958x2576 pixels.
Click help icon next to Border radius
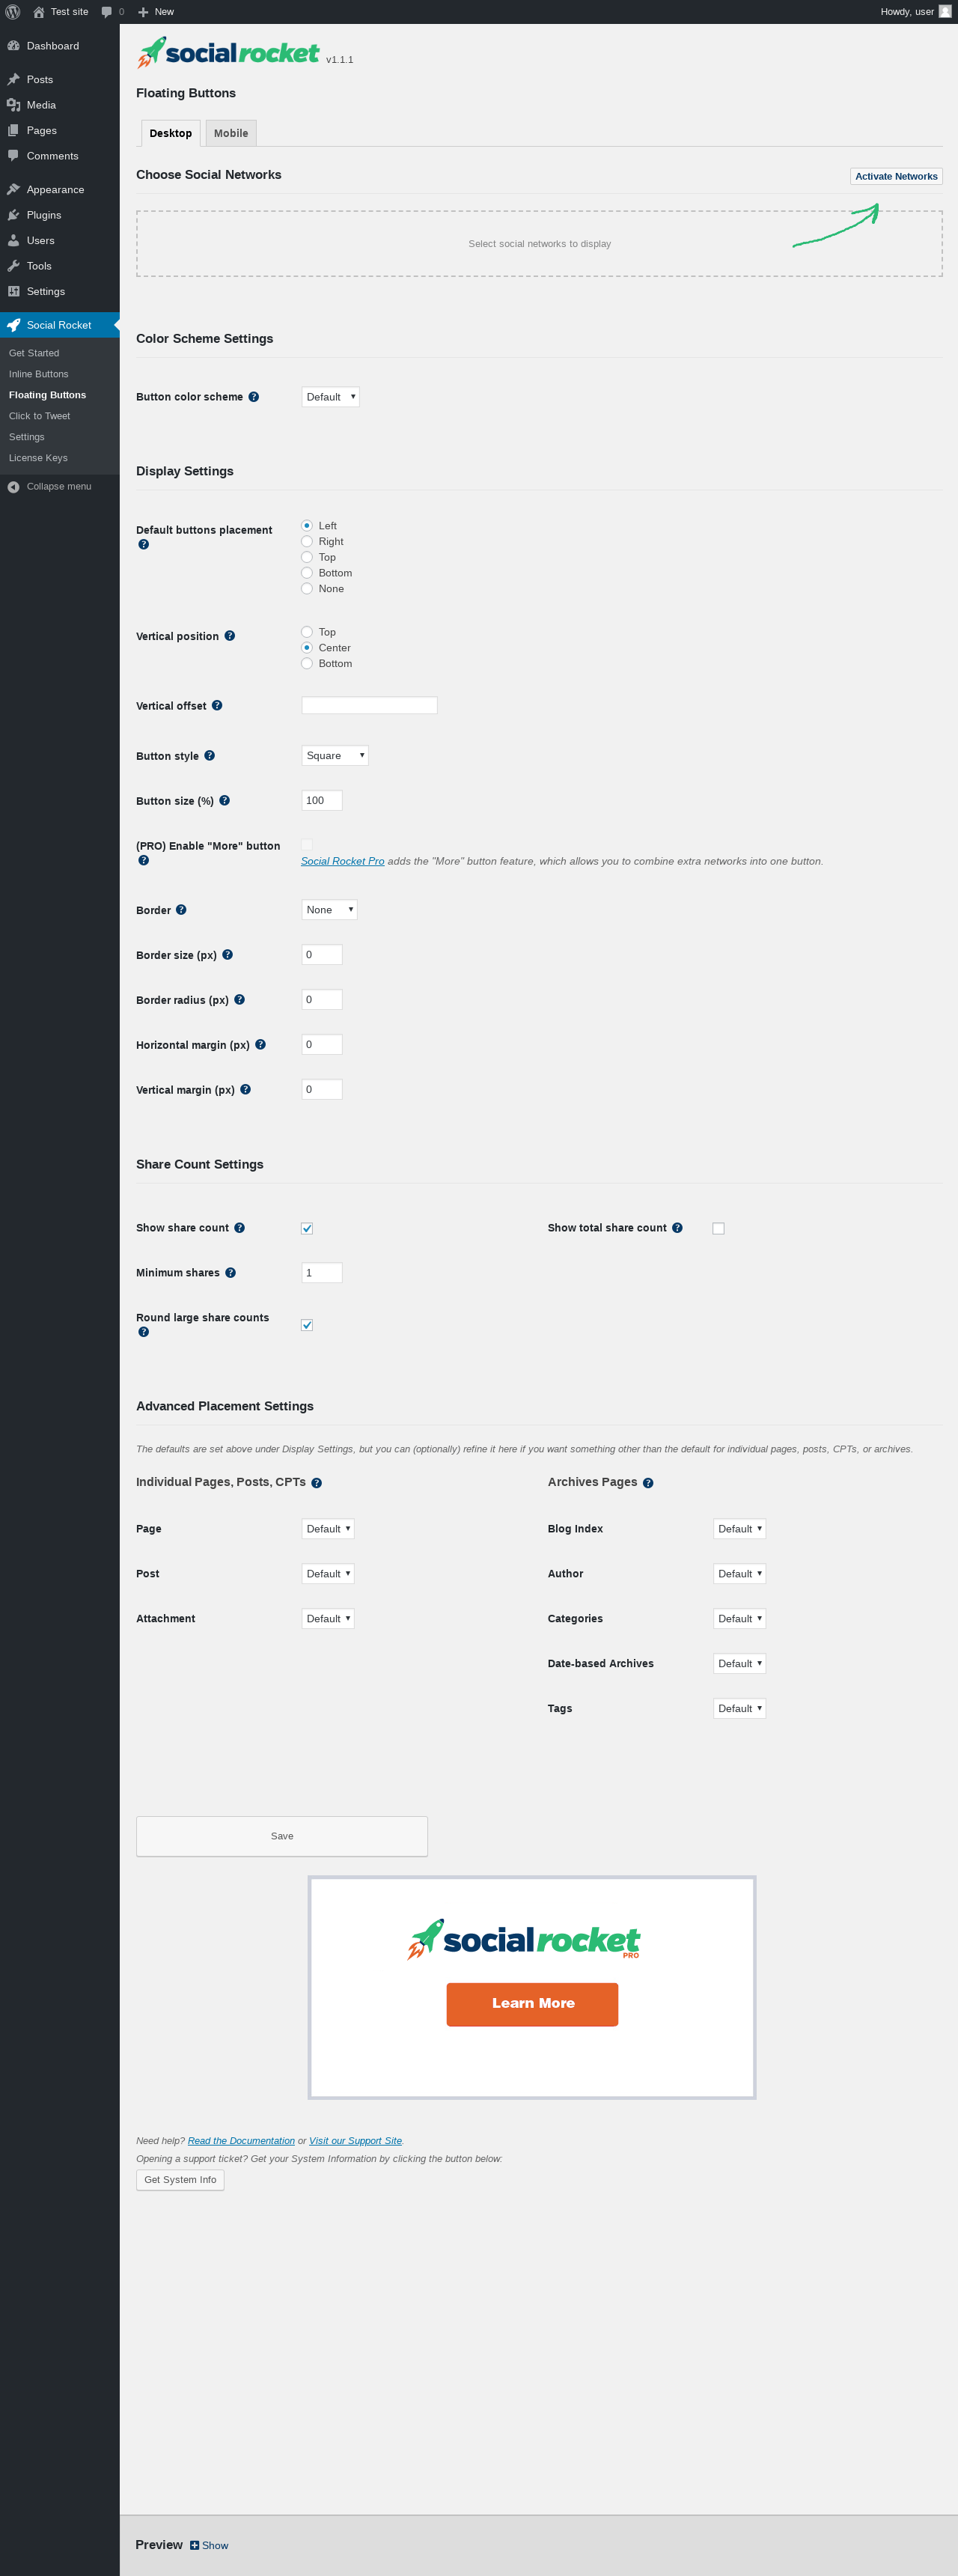tap(240, 1000)
